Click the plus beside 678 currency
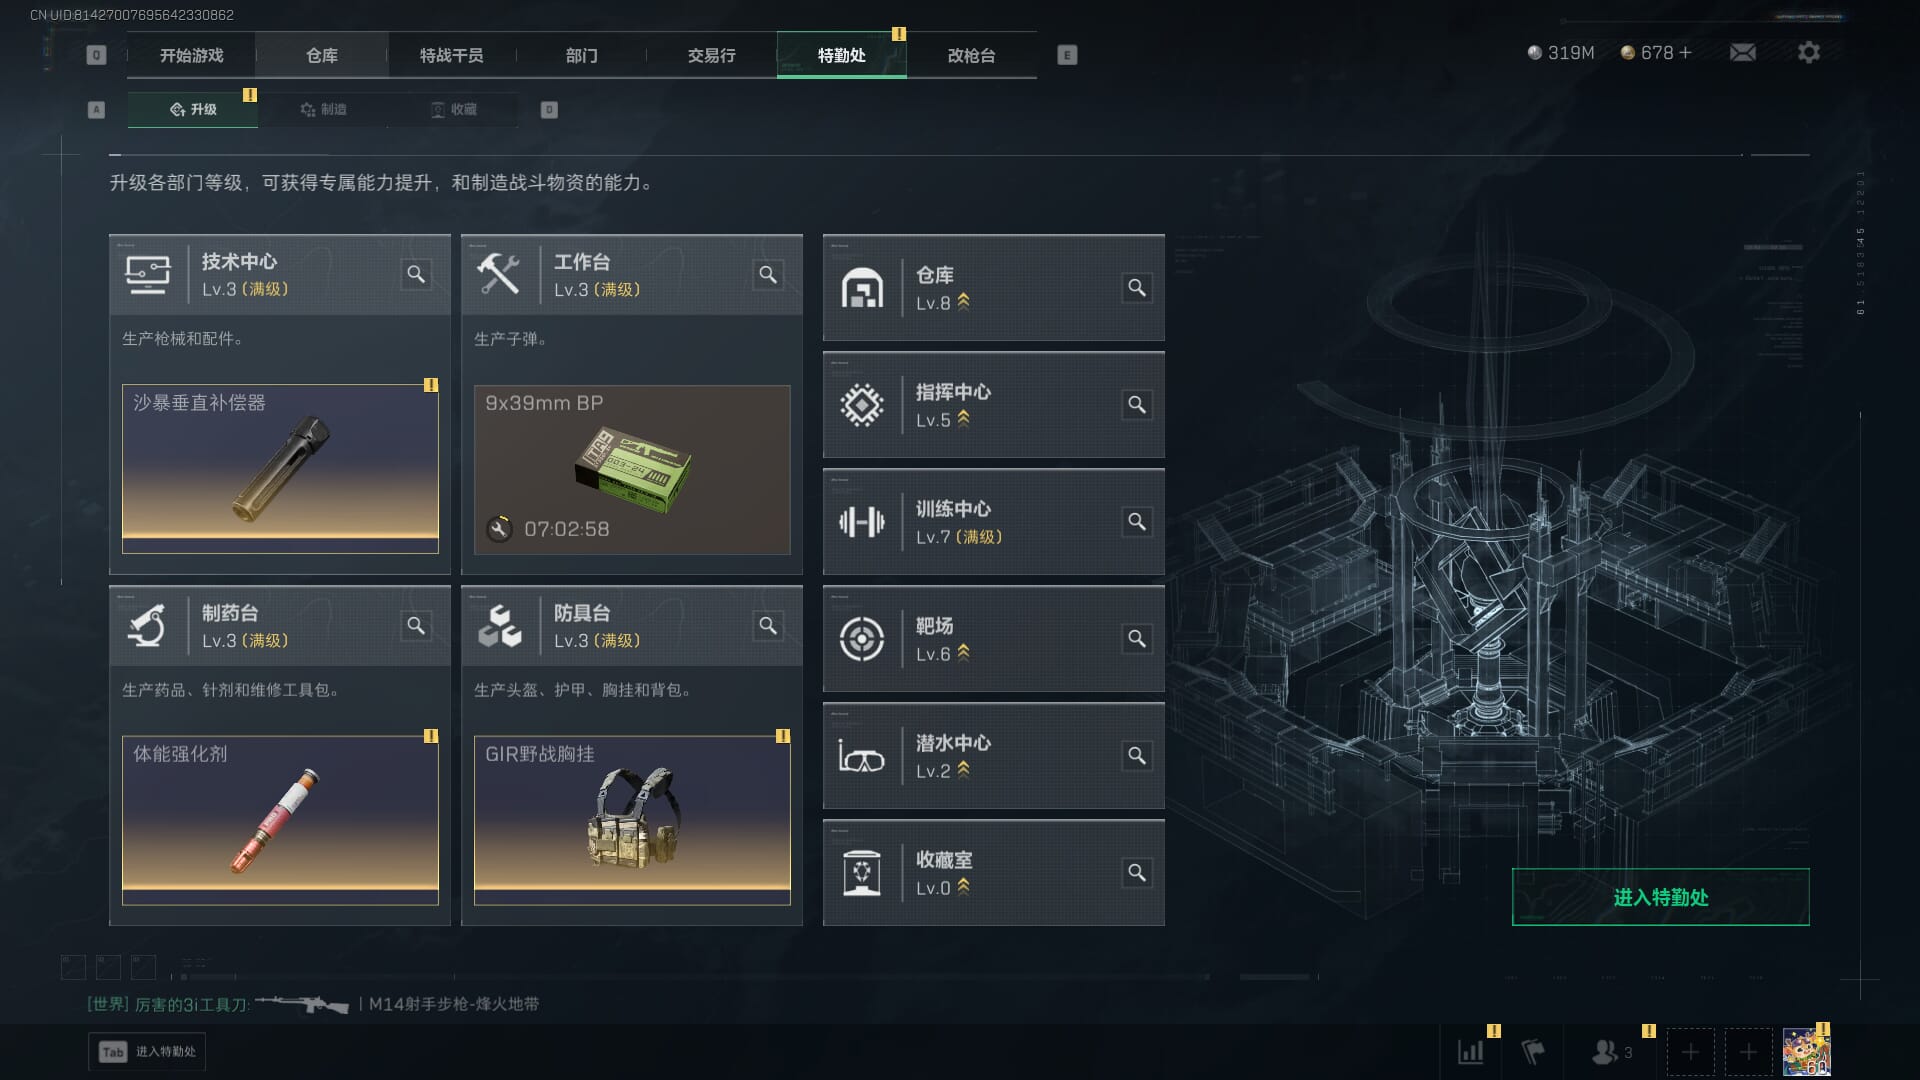The image size is (1920, 1080). click(1686, 53)
